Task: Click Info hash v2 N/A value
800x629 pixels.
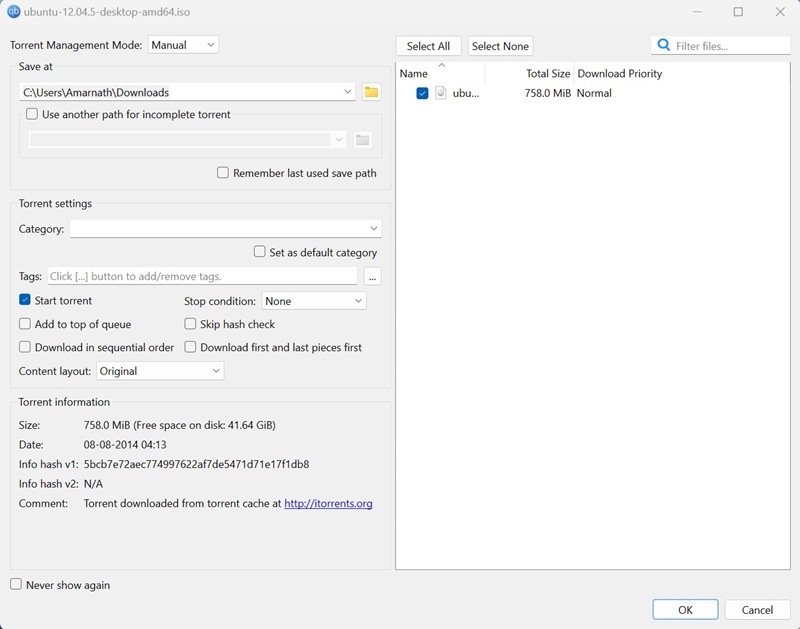Action: tap(93, 484)
